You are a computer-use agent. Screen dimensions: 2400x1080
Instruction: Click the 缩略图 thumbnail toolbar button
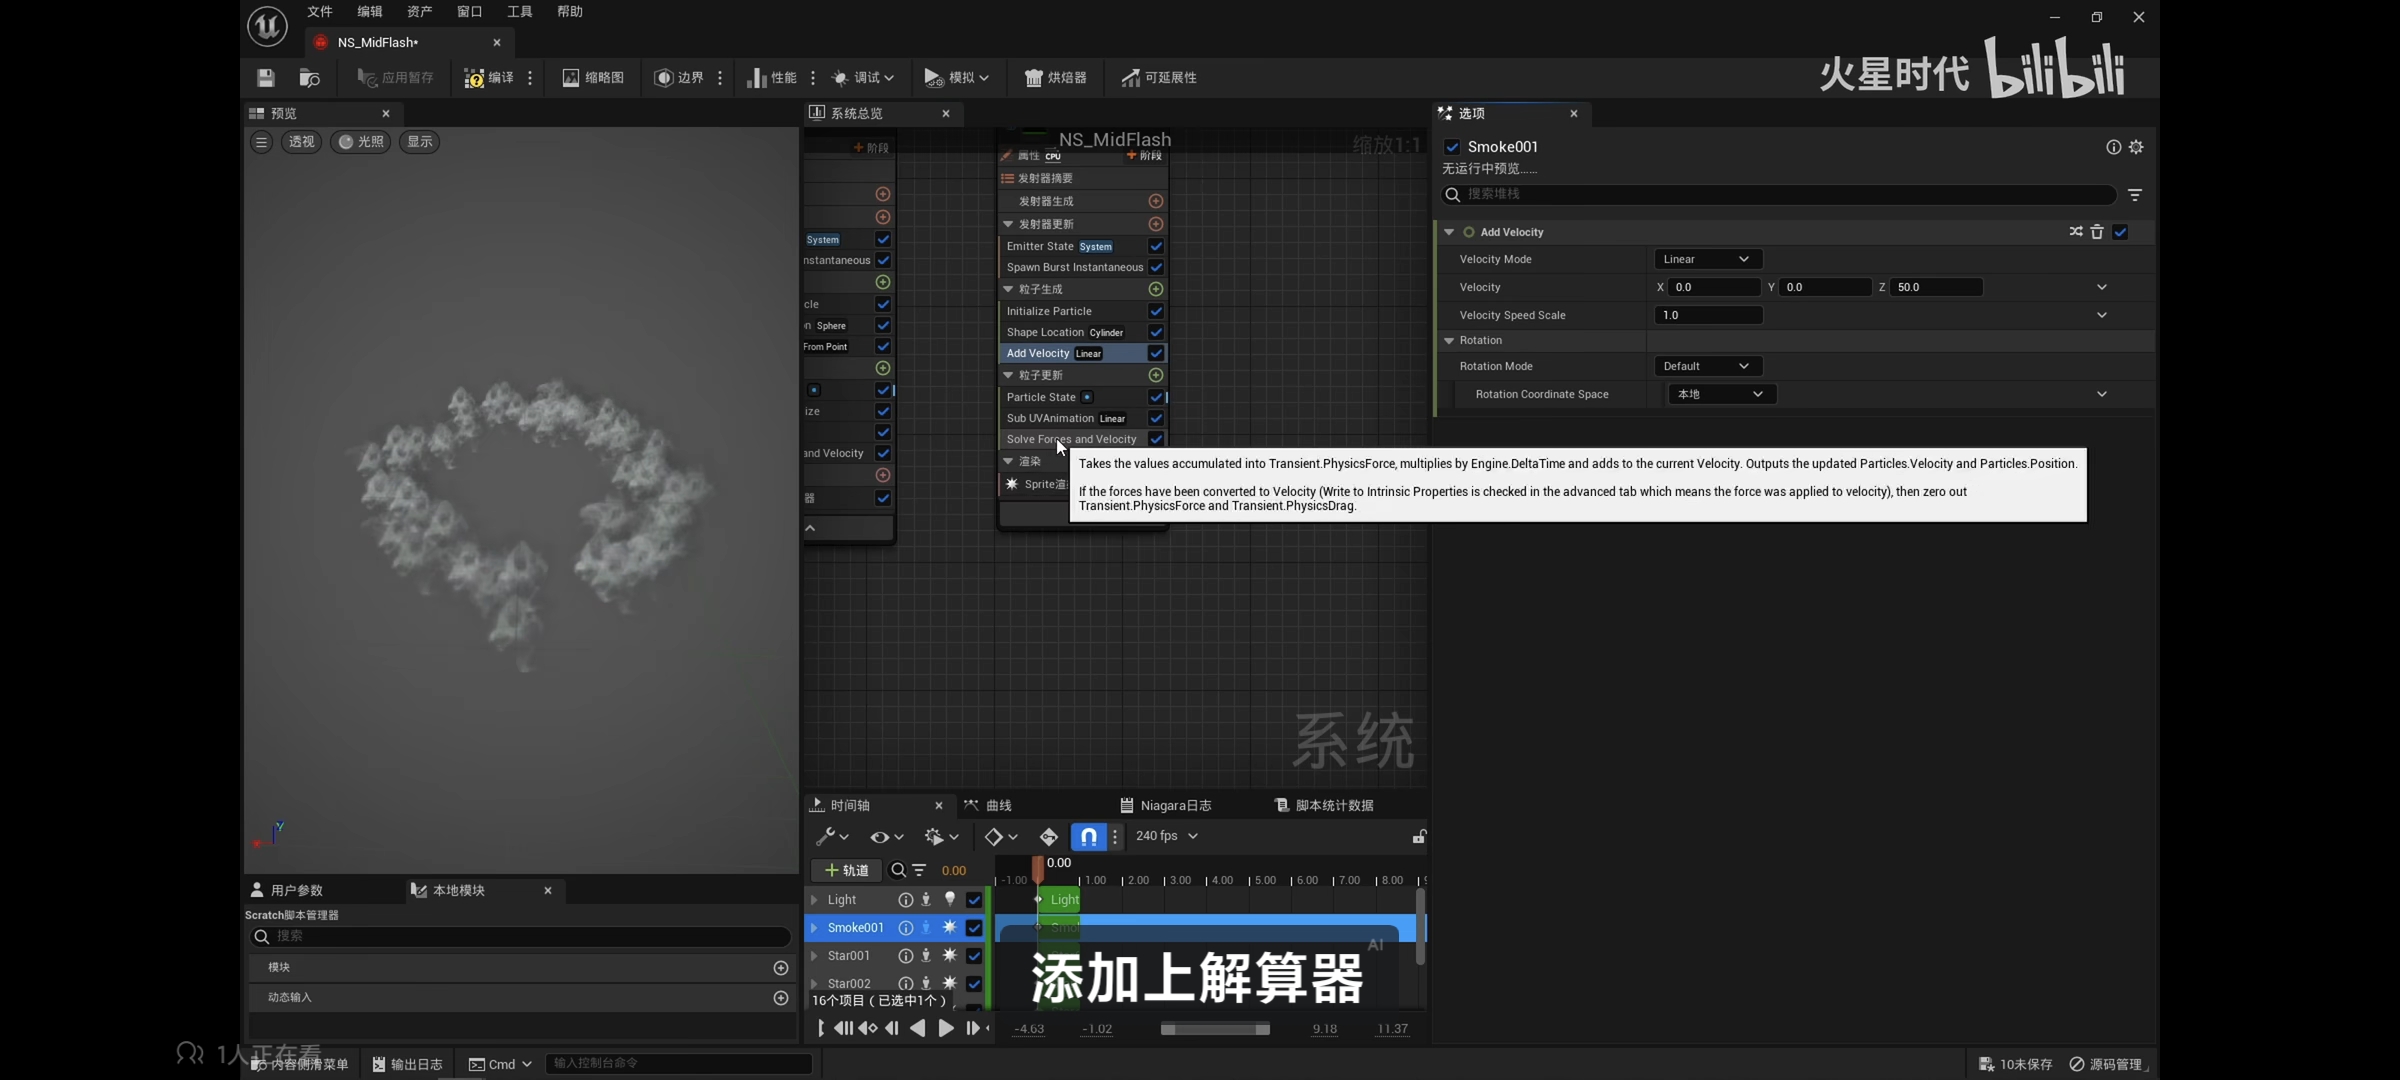593,78
